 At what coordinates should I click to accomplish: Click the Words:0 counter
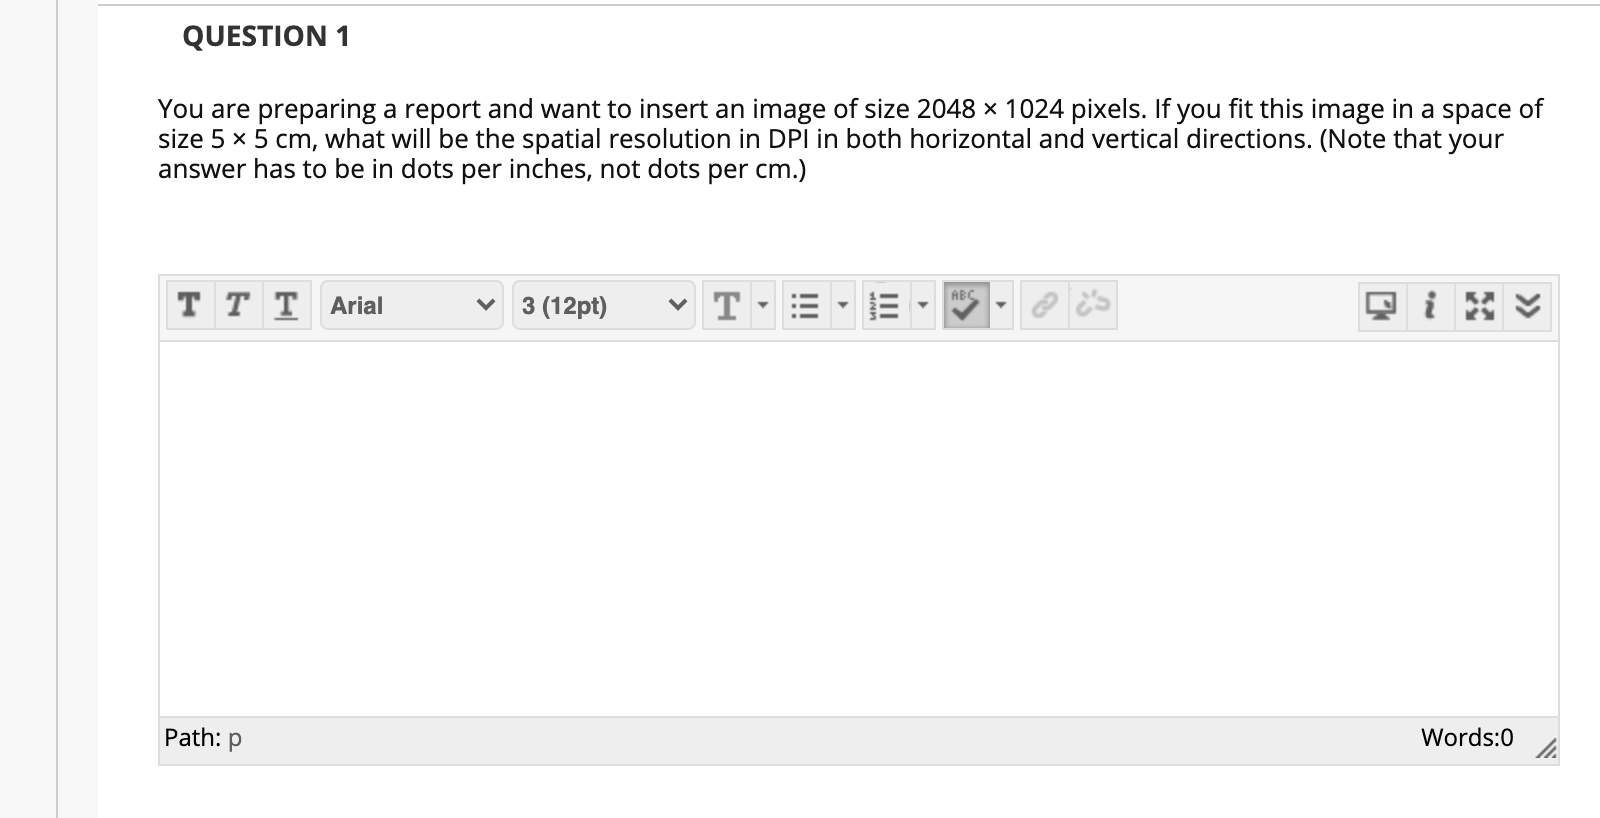click(x=1467, y=738)
